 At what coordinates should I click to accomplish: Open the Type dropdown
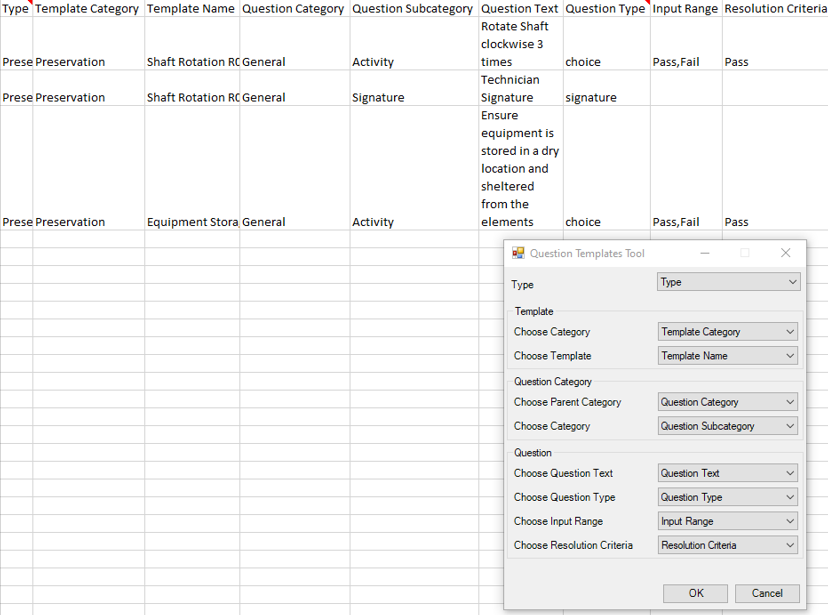pyautogui.click(x=729, y=282)
